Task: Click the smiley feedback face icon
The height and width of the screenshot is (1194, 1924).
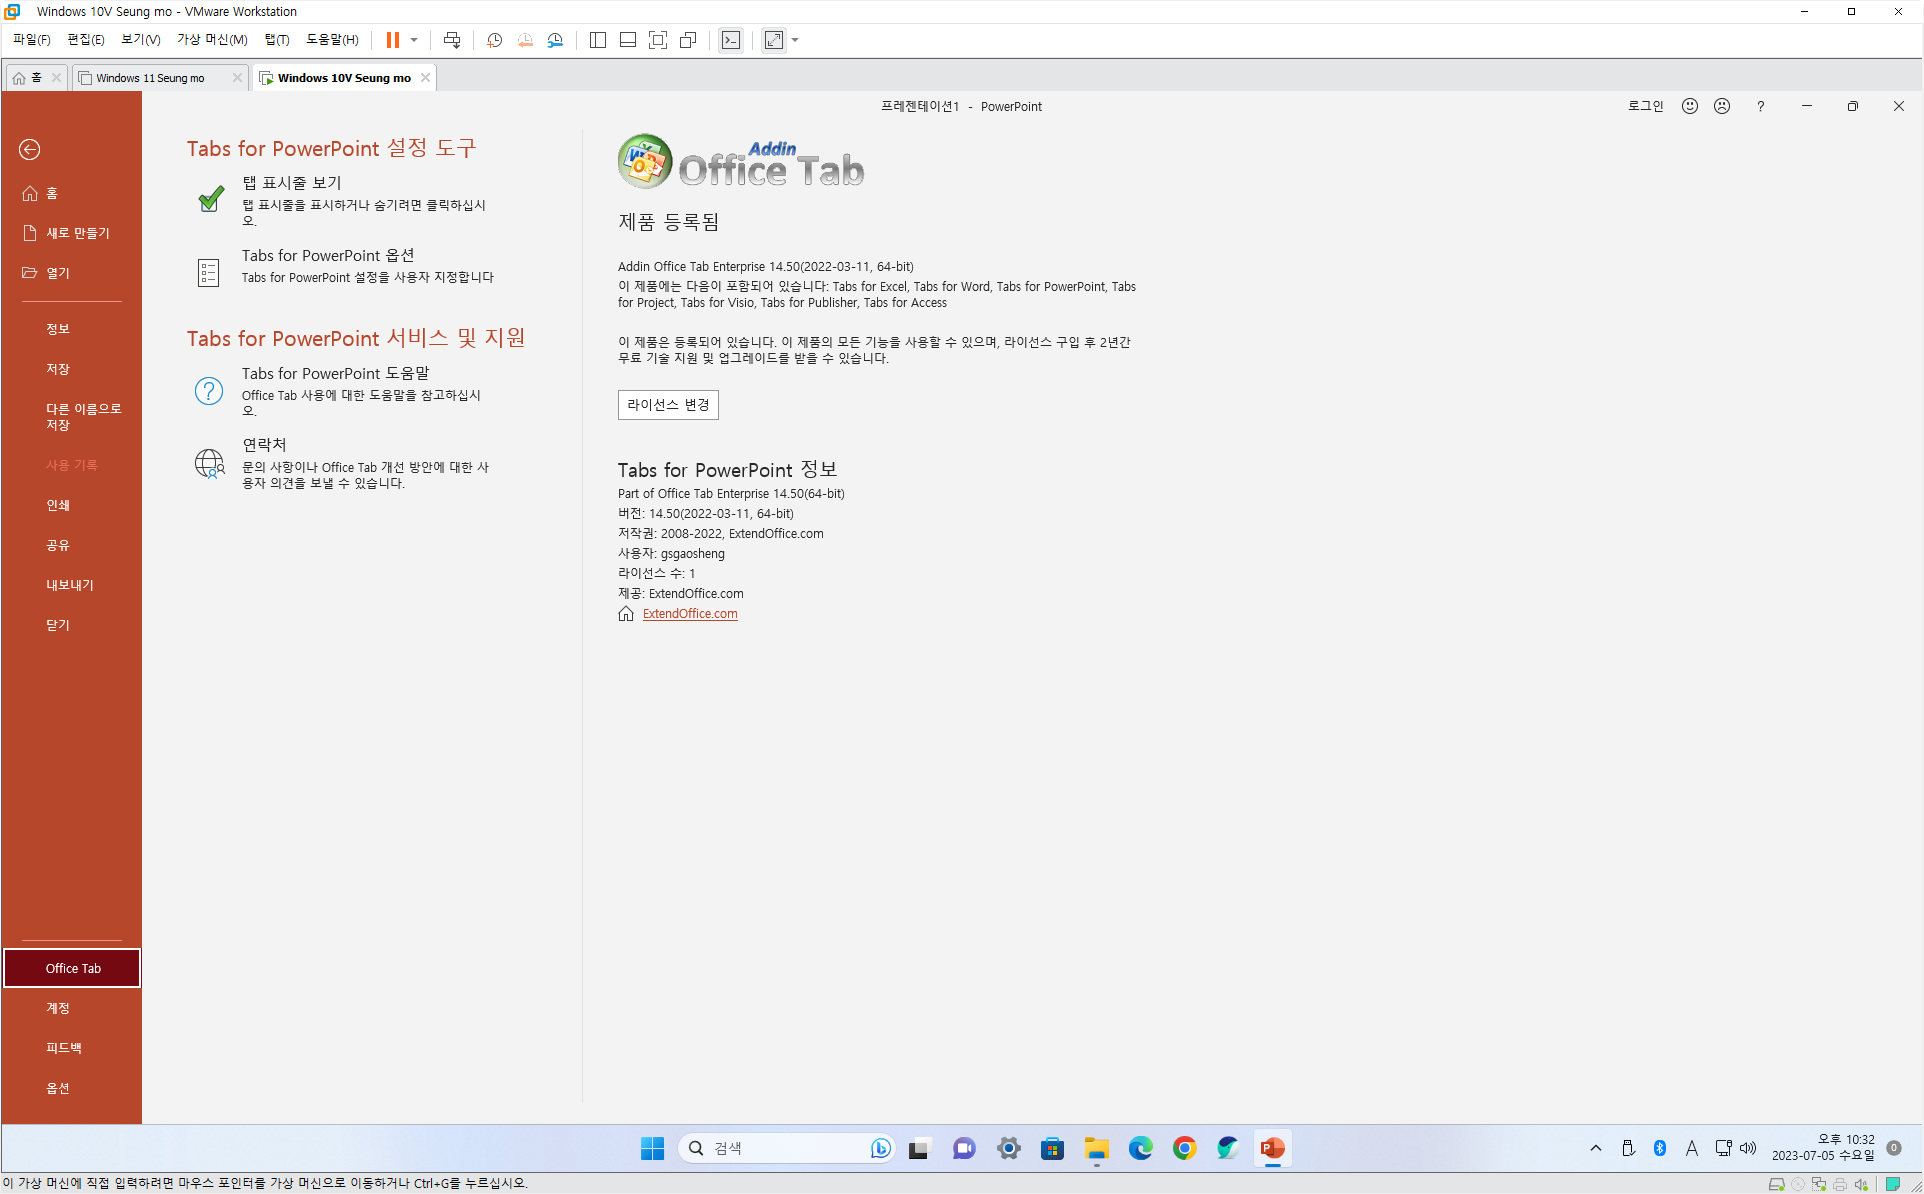Action: click(x=1689, y=106)
